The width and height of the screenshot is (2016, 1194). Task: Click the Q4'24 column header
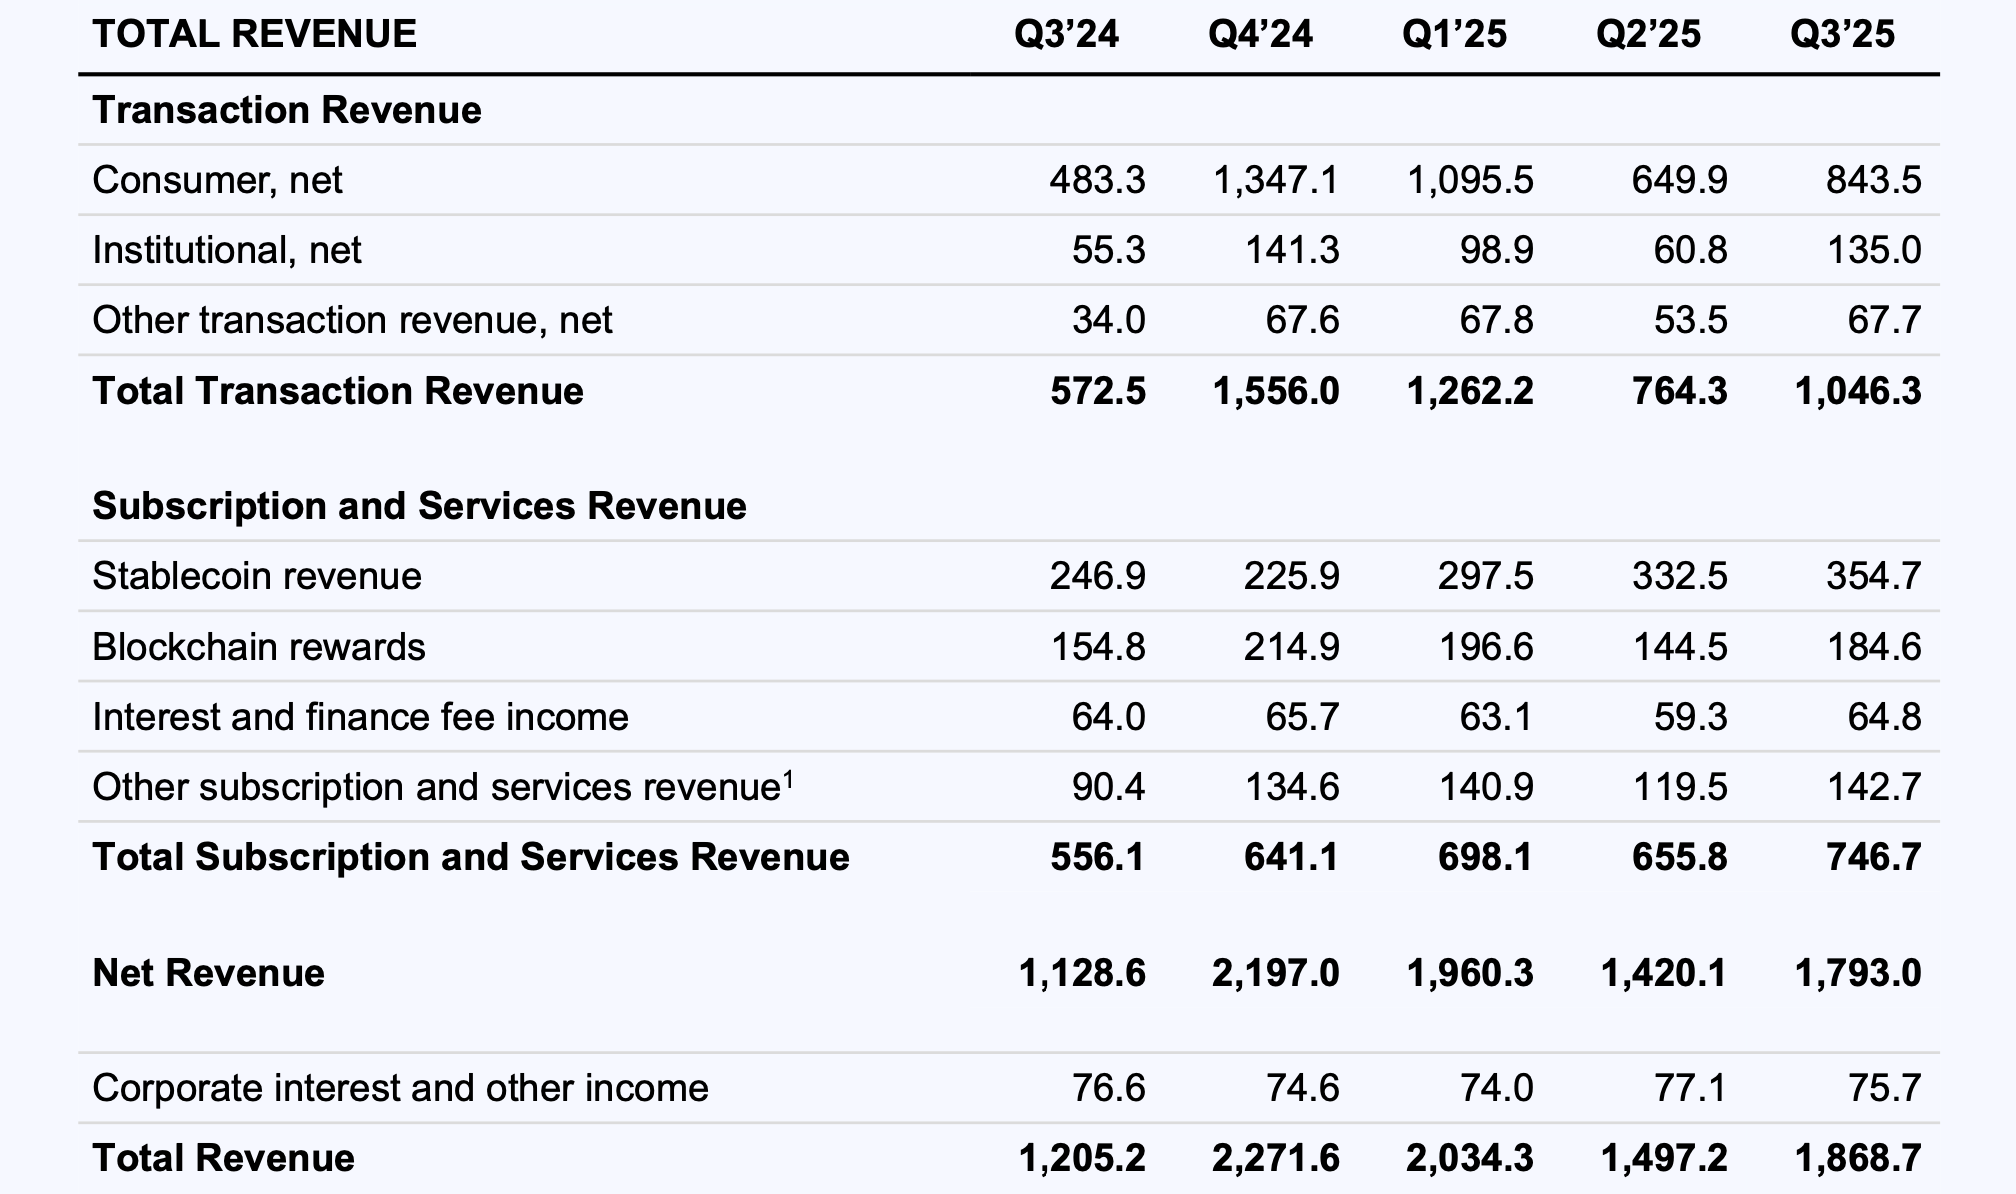(x=1260, y=35)
